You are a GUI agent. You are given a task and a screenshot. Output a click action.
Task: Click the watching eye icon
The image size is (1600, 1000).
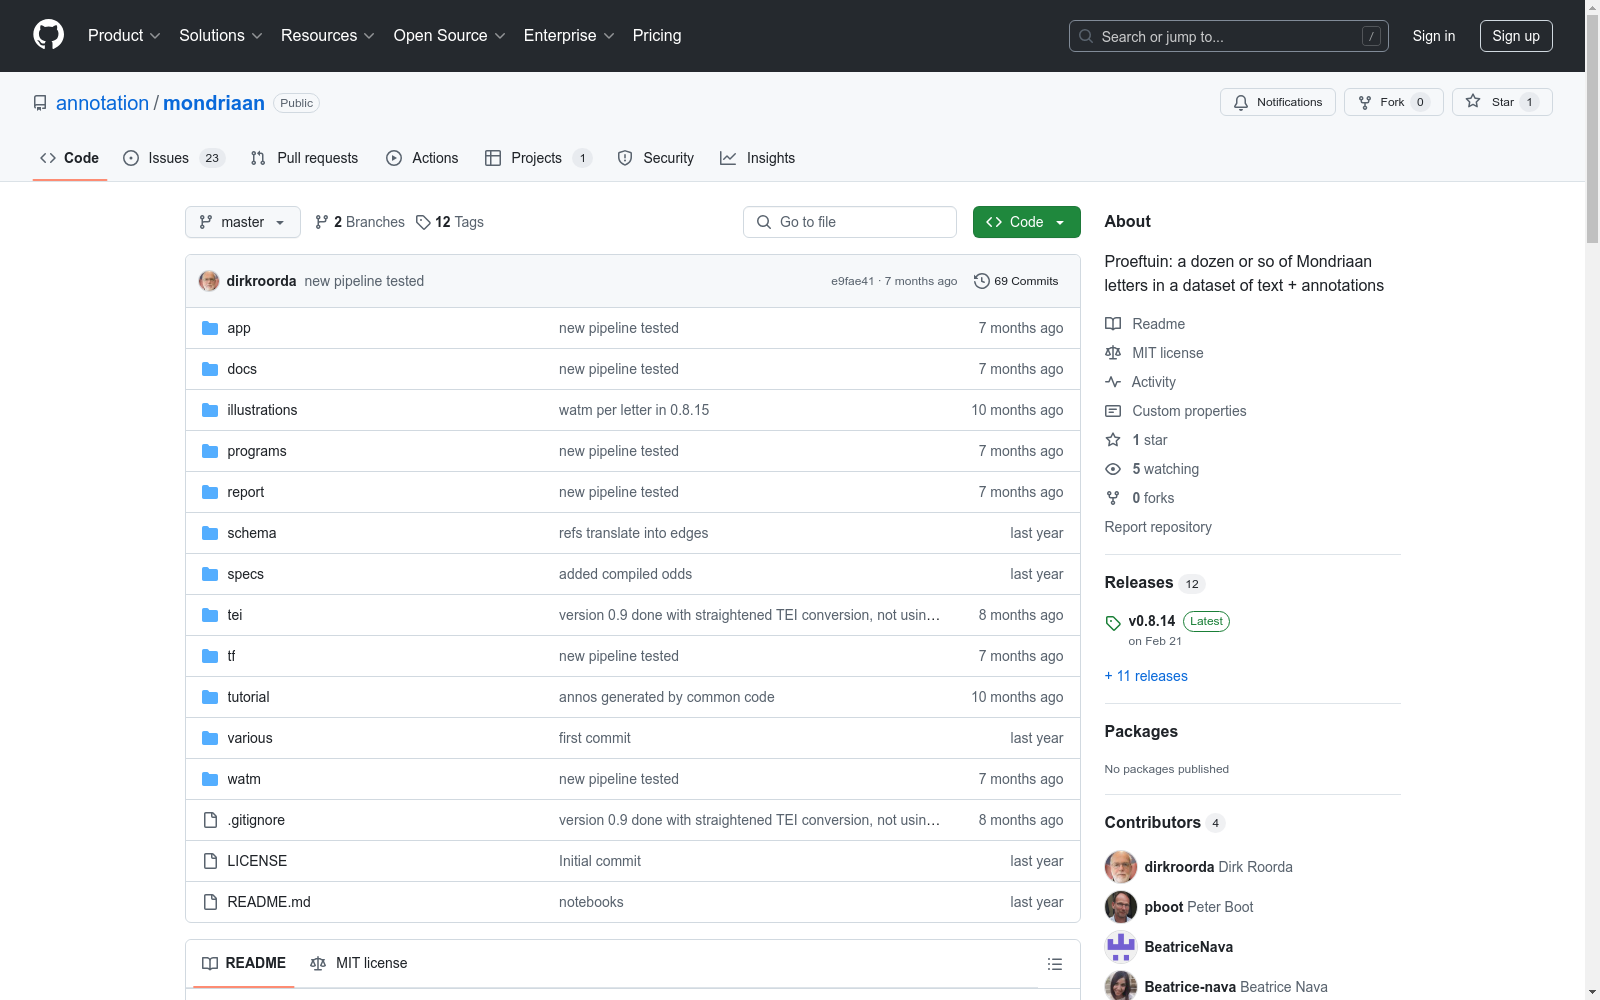[x=1113, y=469]
